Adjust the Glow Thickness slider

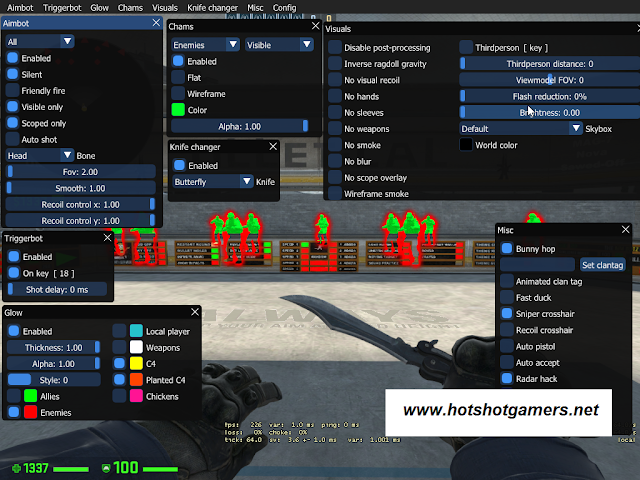click(54, 347)
